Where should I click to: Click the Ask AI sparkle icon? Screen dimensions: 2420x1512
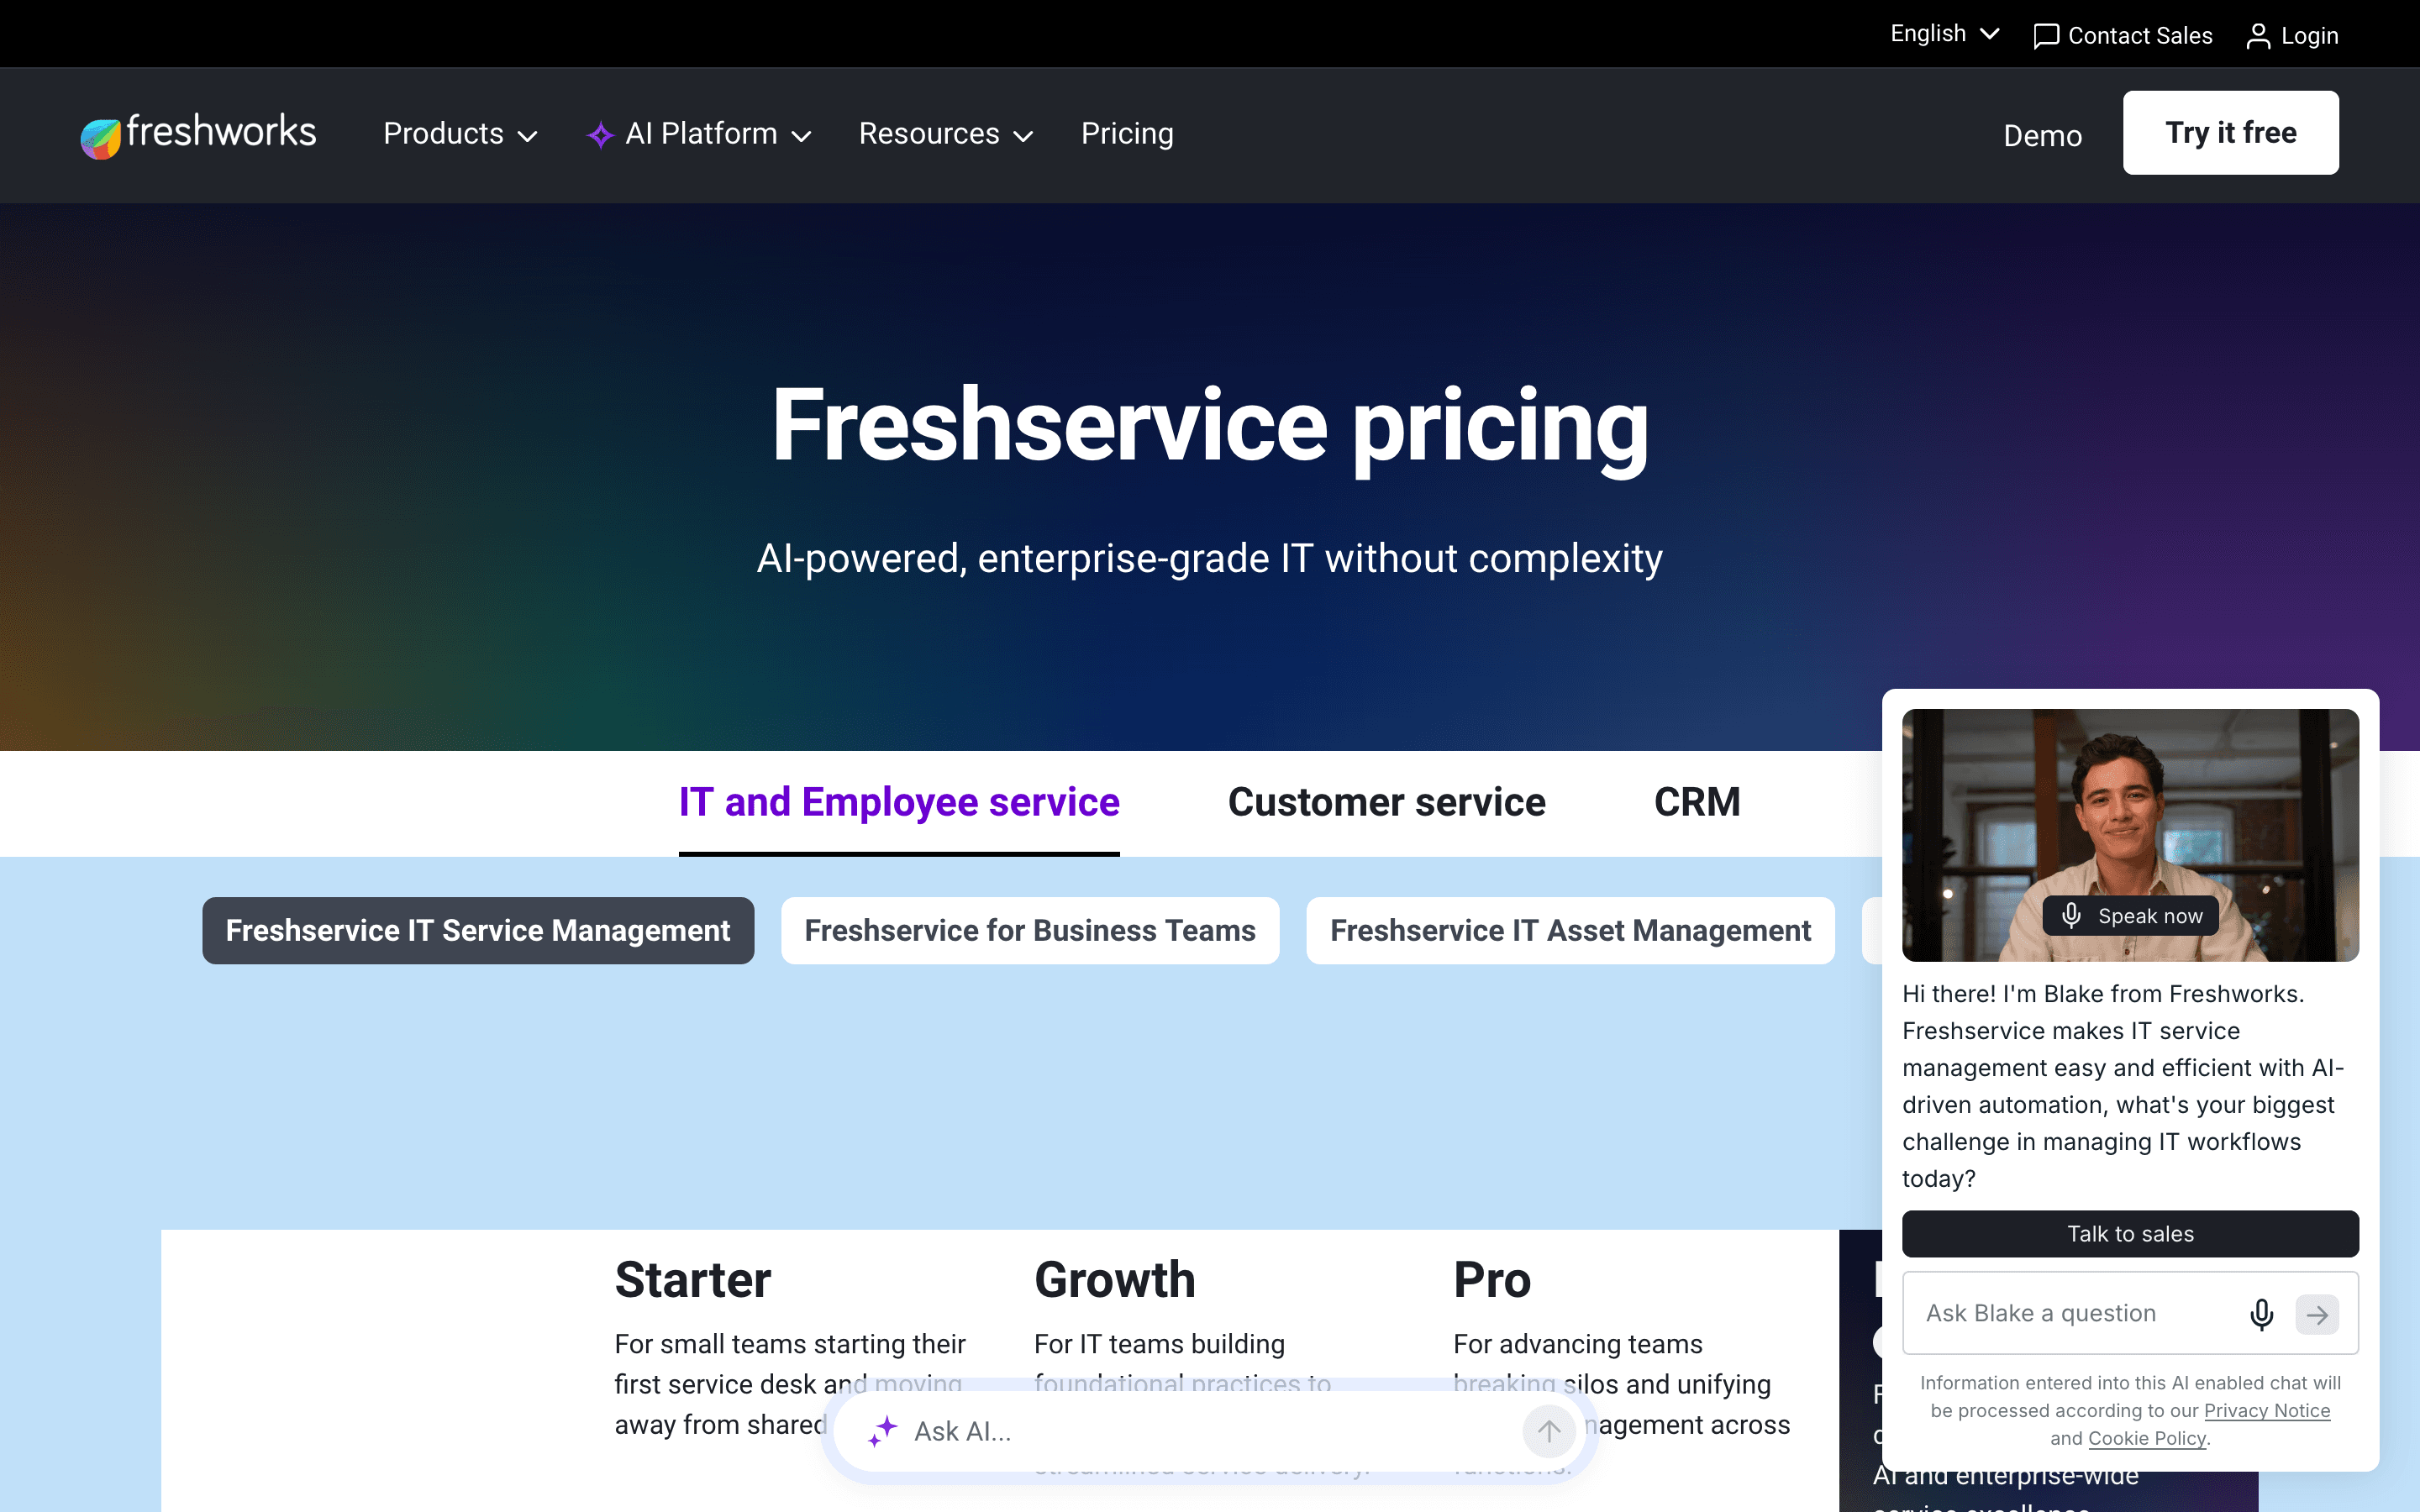click(x=883, y=1431)
